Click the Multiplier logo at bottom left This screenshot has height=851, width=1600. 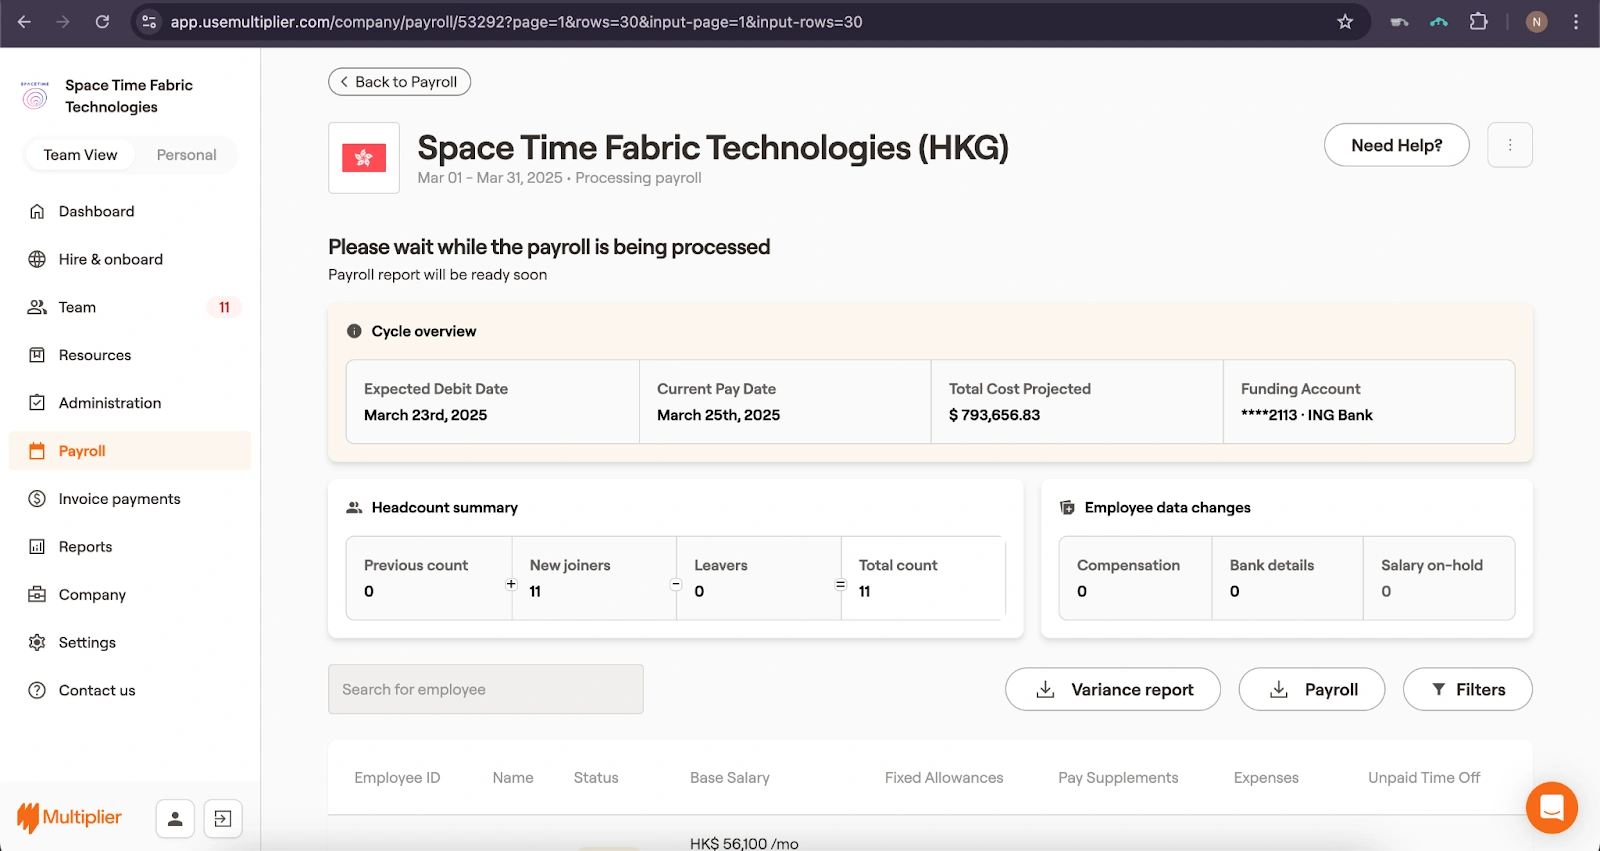tap(69, 818)
